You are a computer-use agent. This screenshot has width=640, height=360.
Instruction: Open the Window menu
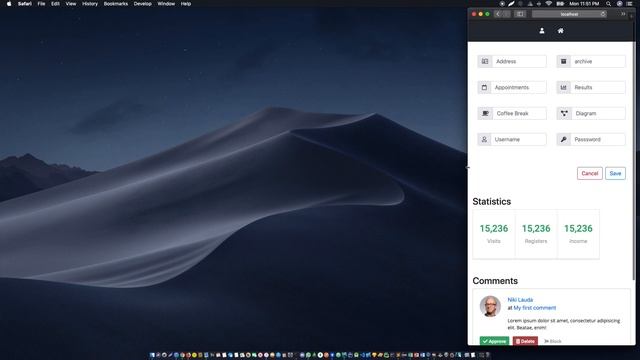pos(166,4)
